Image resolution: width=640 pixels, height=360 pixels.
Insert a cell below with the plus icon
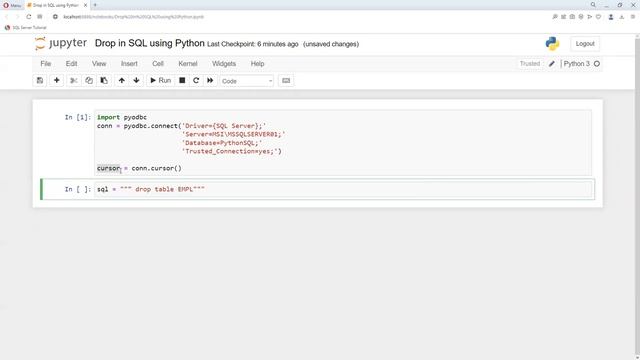(x=57, y=80)
